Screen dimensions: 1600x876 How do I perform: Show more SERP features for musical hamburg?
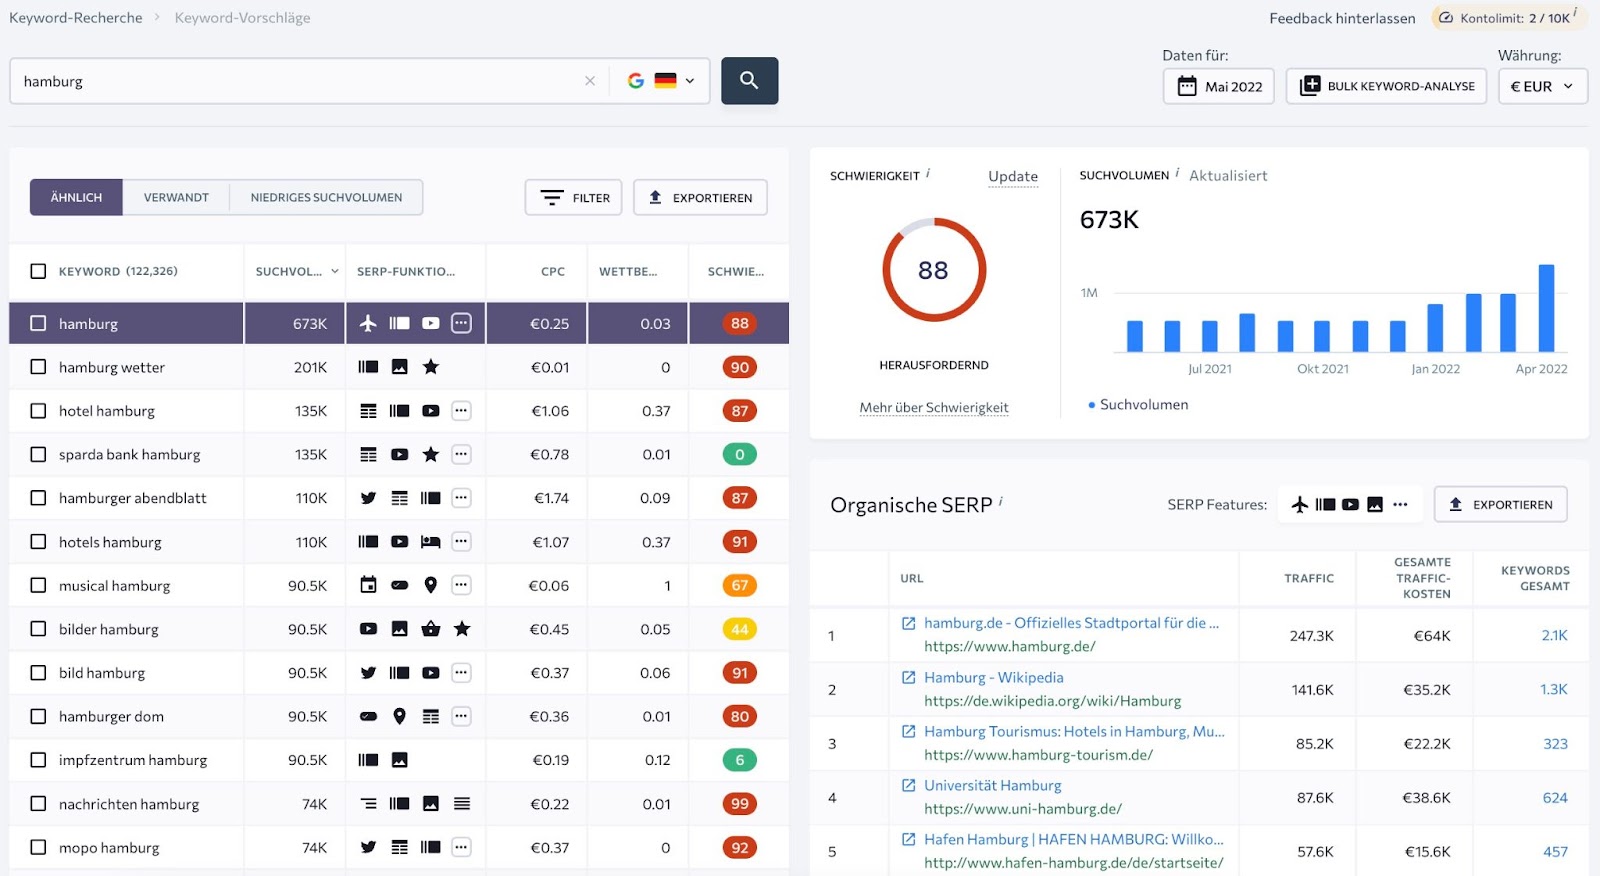click(461, 585)
